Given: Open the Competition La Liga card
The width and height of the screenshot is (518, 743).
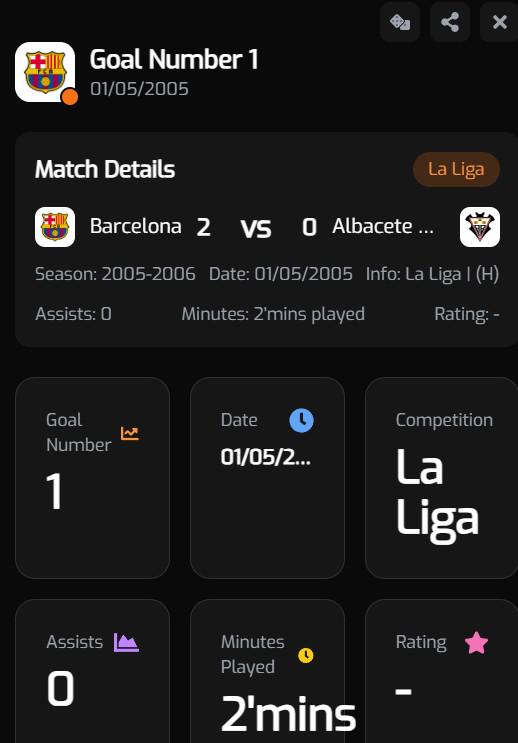Looking at the screenshot, I should pyautogui.click(x=442, y=478).
